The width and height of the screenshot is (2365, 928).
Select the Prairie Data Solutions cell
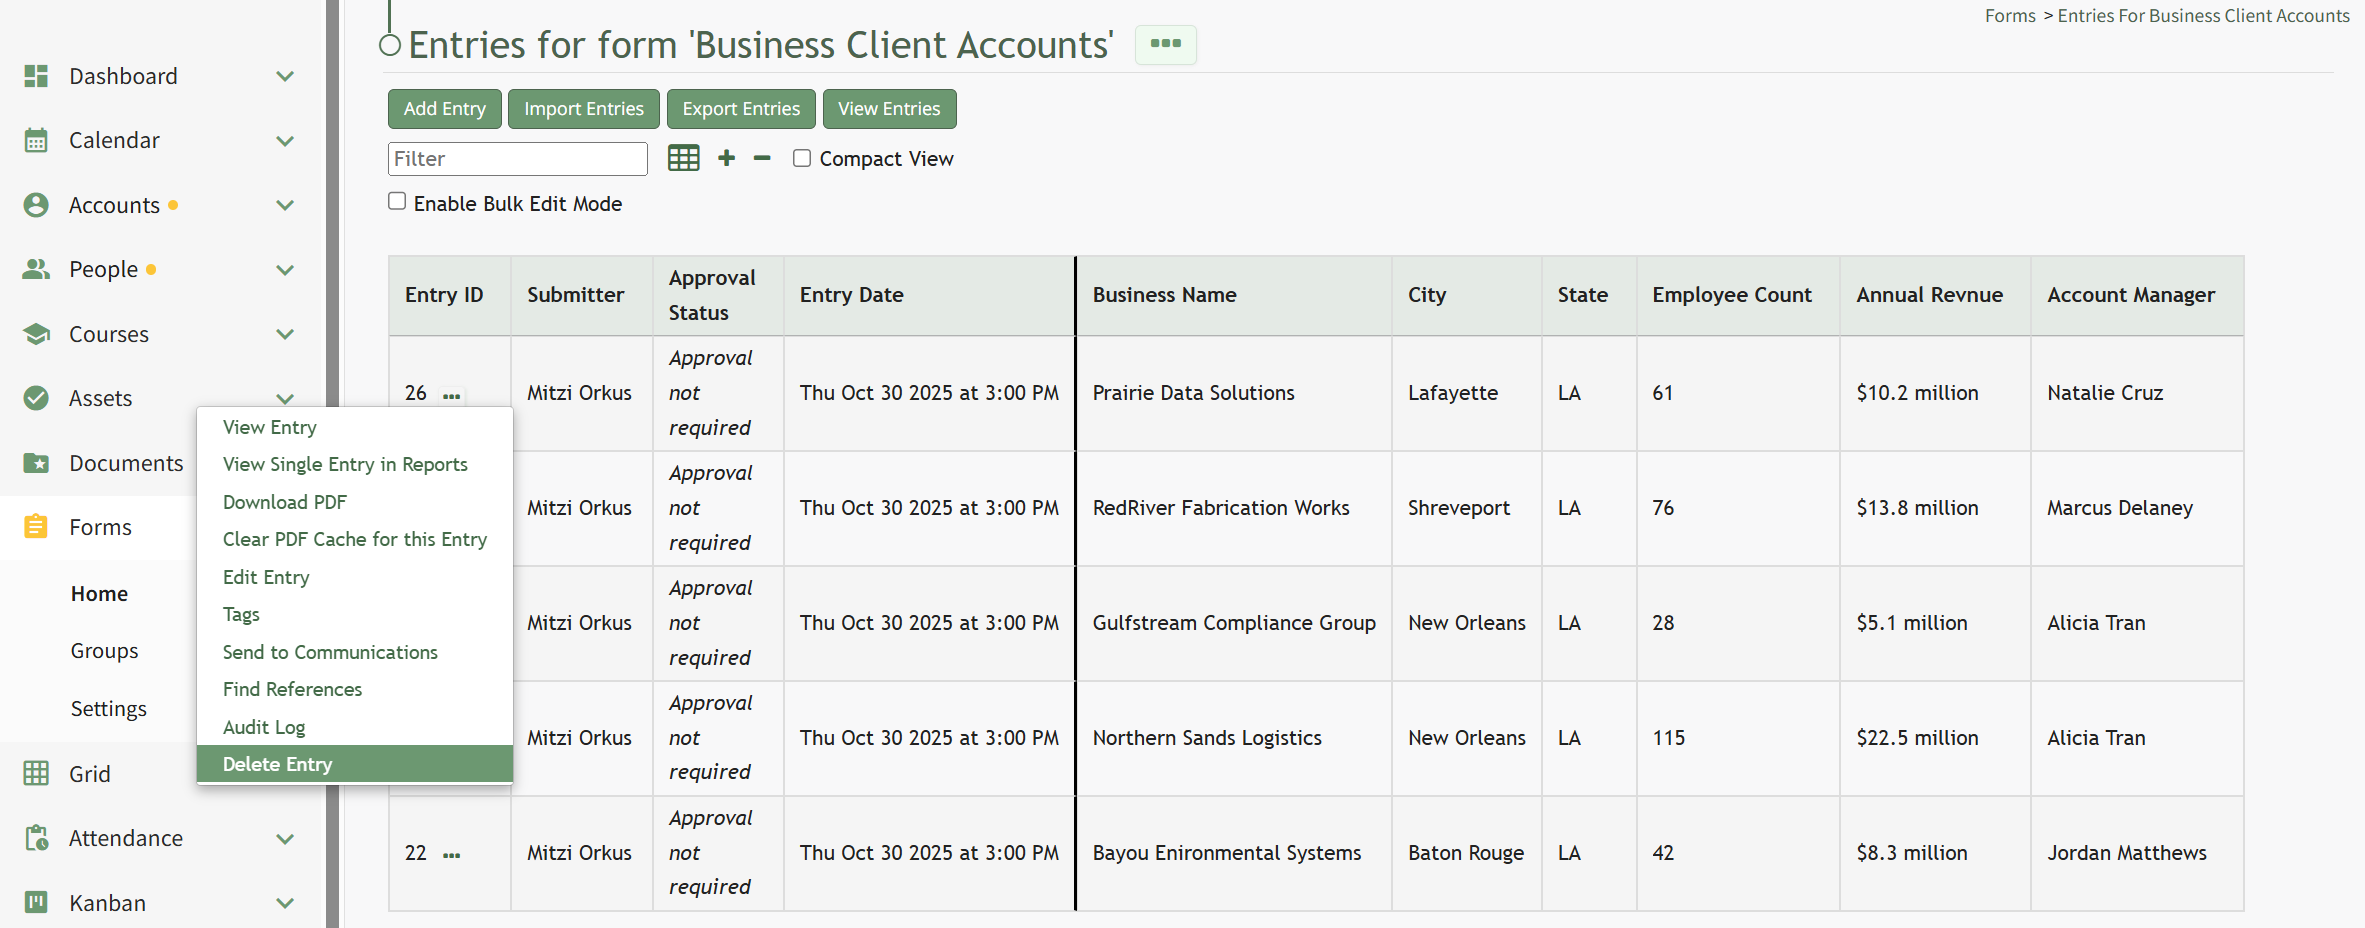[x=1233, y=393]
